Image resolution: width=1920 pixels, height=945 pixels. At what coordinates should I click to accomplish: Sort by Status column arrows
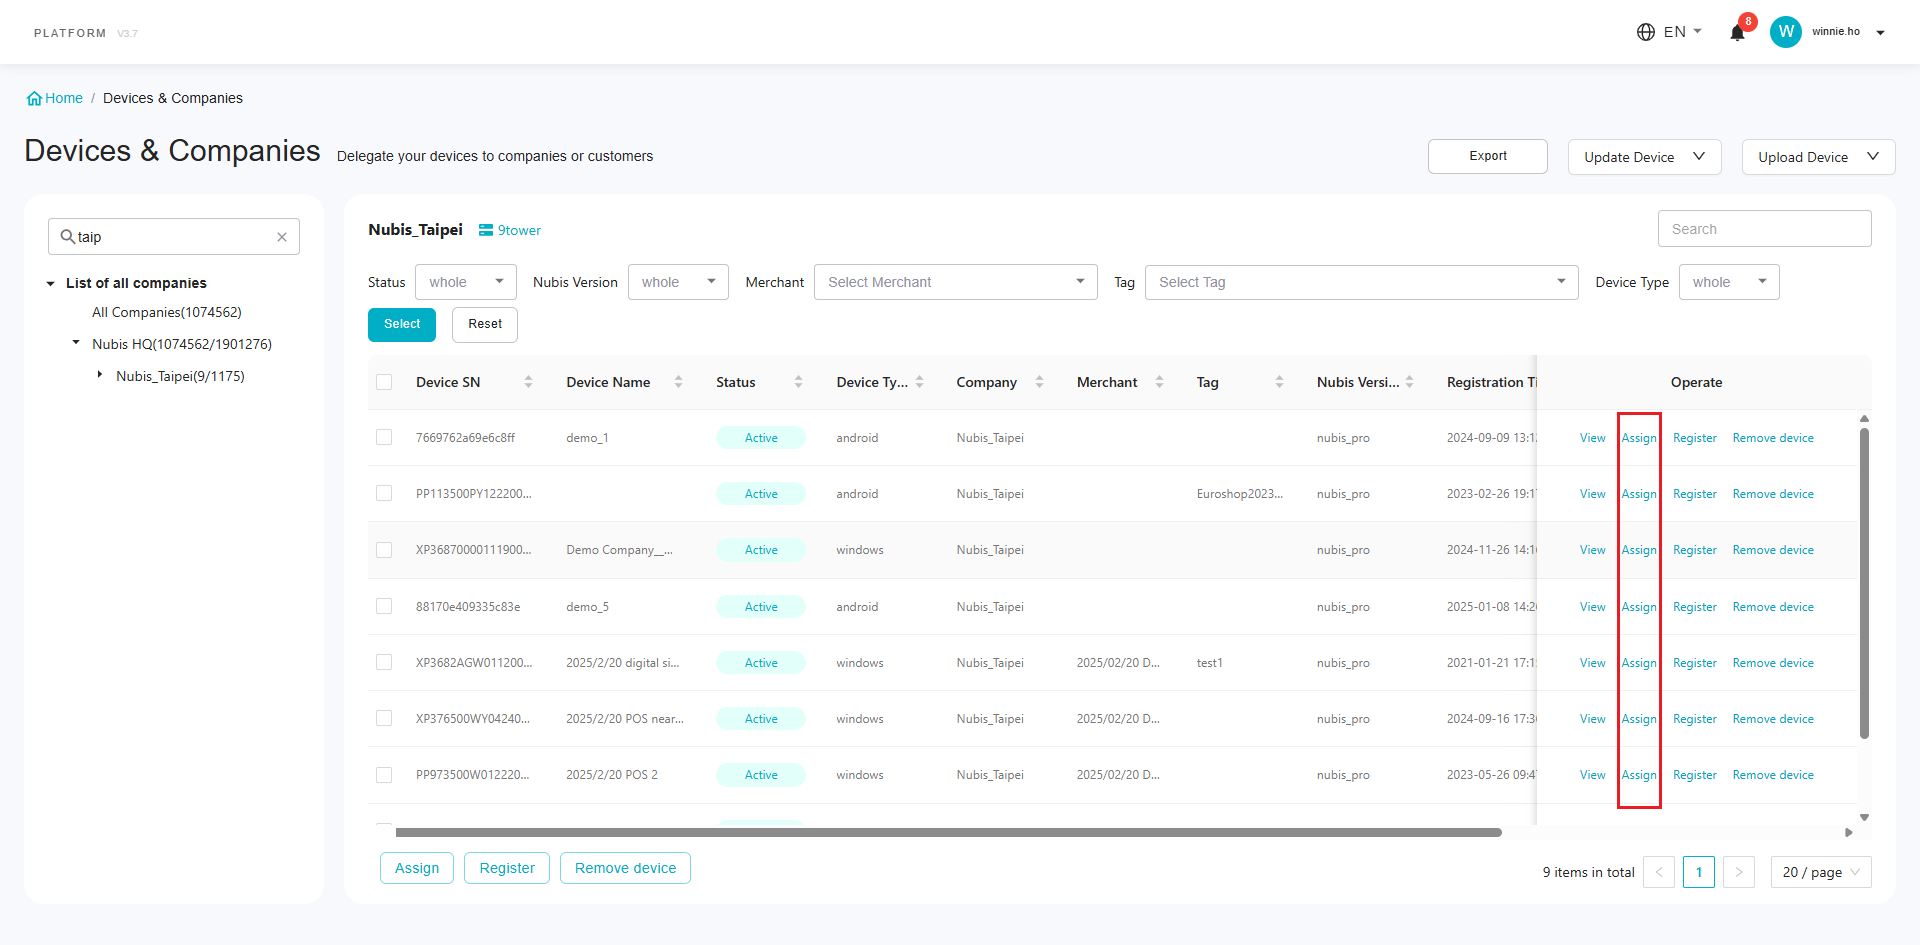pyautogui.click(x=798, y=382)
